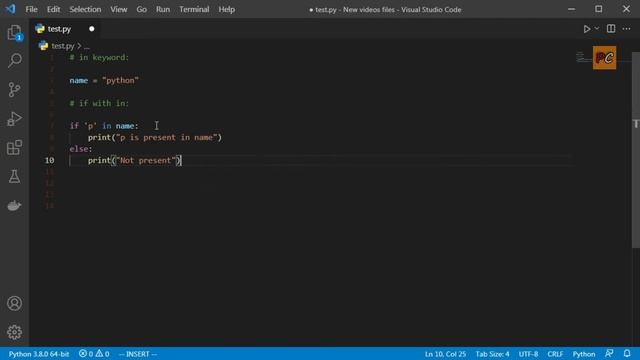Image resolution: width=640 pixels, height=360 pixels.
Task: Open the Accounts menu
Action: click(14, 303)
